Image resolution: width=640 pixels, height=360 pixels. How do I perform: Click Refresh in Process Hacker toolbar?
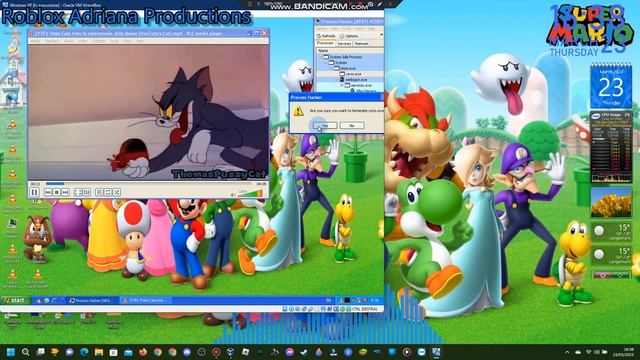tap(326, 36)
